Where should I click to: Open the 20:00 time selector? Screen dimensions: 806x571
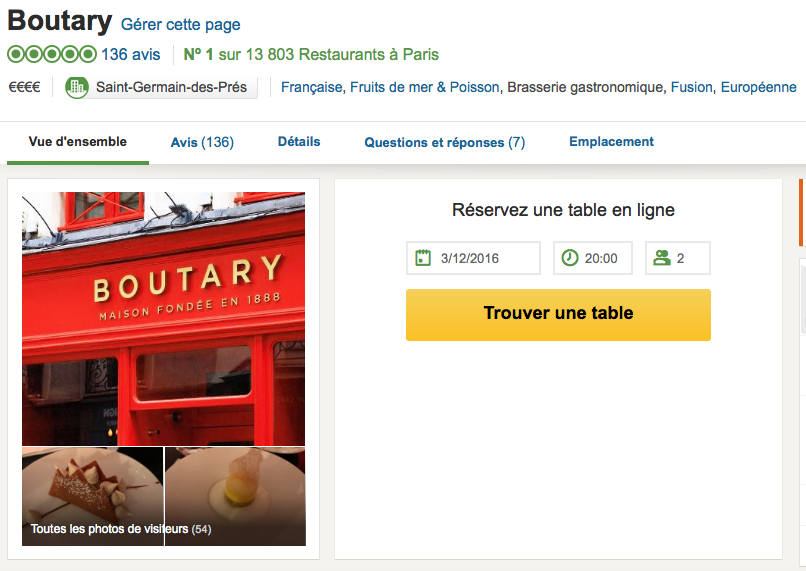pyautogui.click(x=593, y=258)
